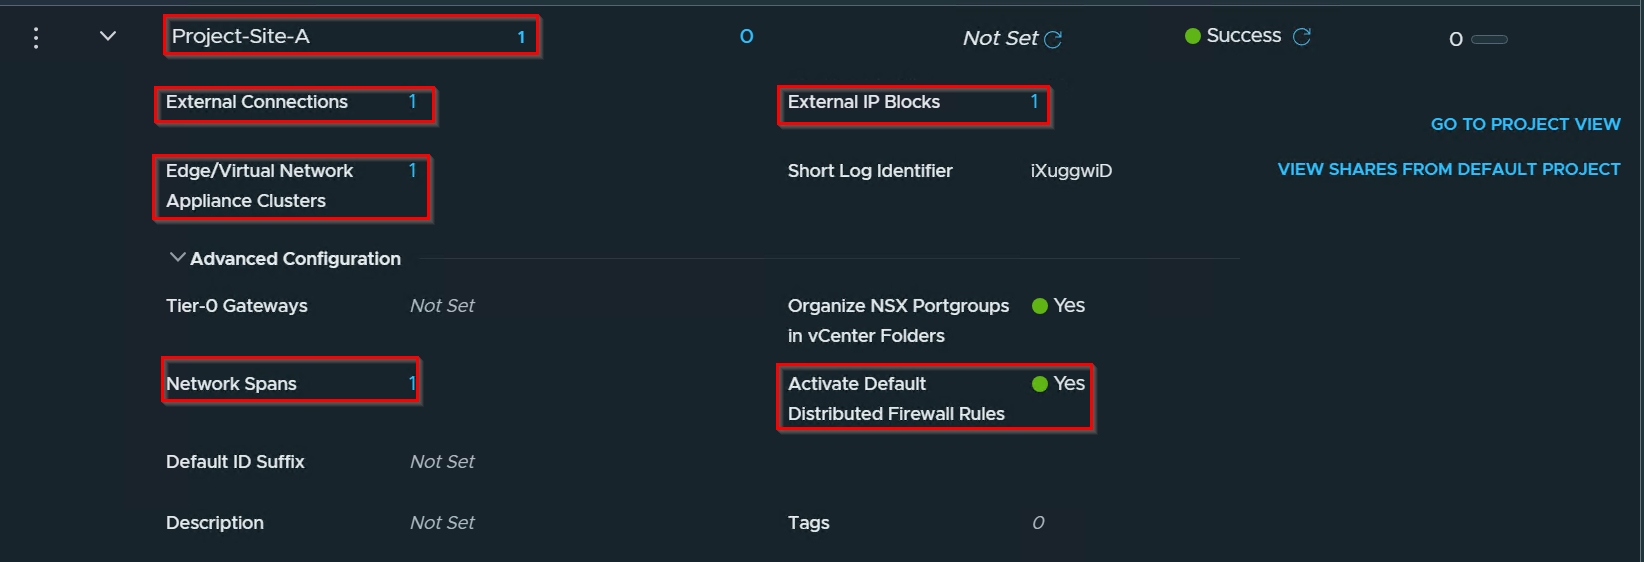Refresh the Not Set status icon
Viewport: 1644px width, 562px height.
coord(1053,39)
